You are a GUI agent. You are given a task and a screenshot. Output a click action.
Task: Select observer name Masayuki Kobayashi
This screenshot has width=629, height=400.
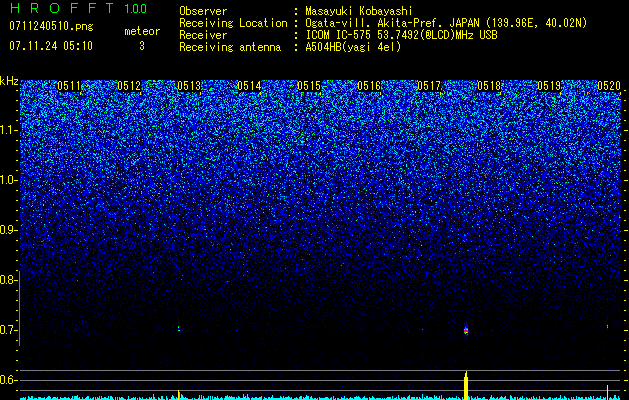(359, 11)
